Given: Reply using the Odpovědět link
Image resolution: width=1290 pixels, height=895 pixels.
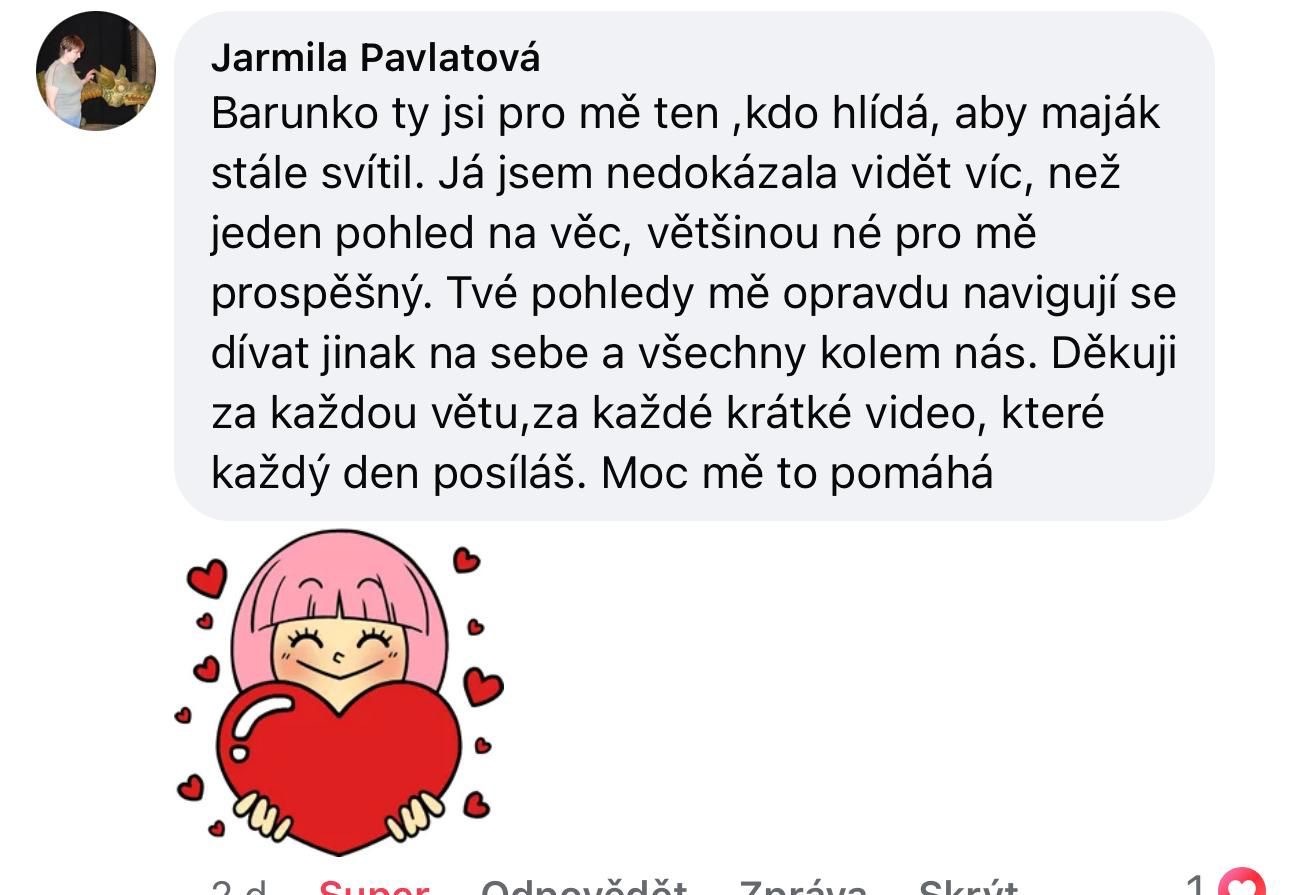Looking at the screenshot, I should click(x=584, y=887).
